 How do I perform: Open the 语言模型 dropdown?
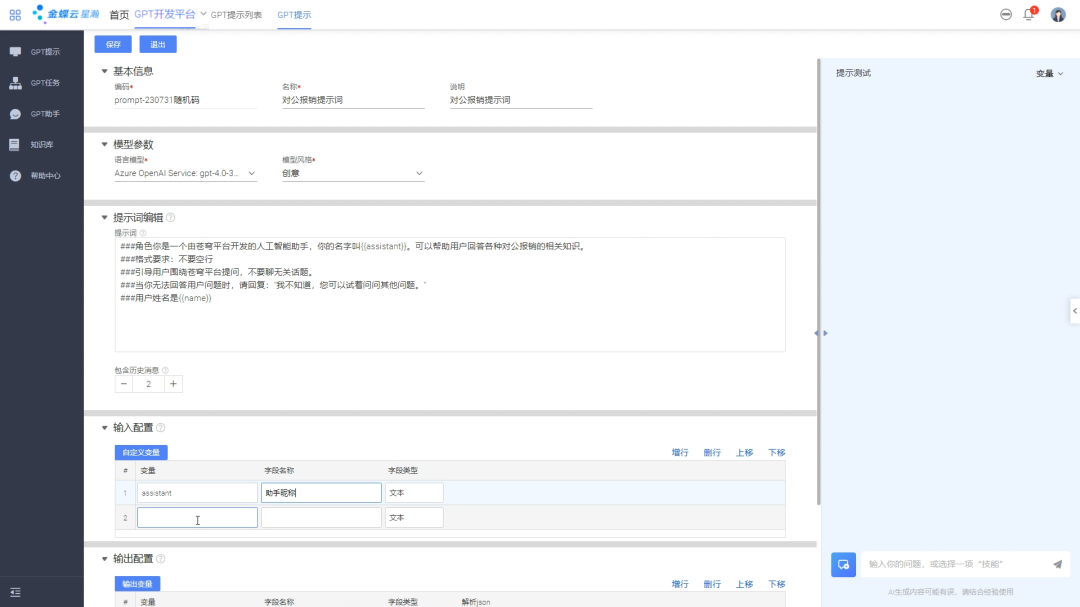[185, 174]
